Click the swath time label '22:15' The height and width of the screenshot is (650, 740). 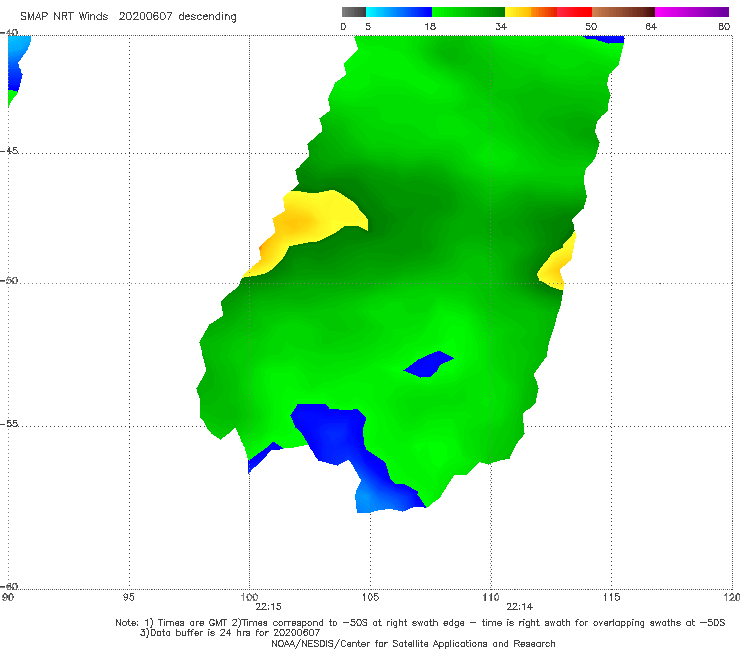(x=268, y=607)
